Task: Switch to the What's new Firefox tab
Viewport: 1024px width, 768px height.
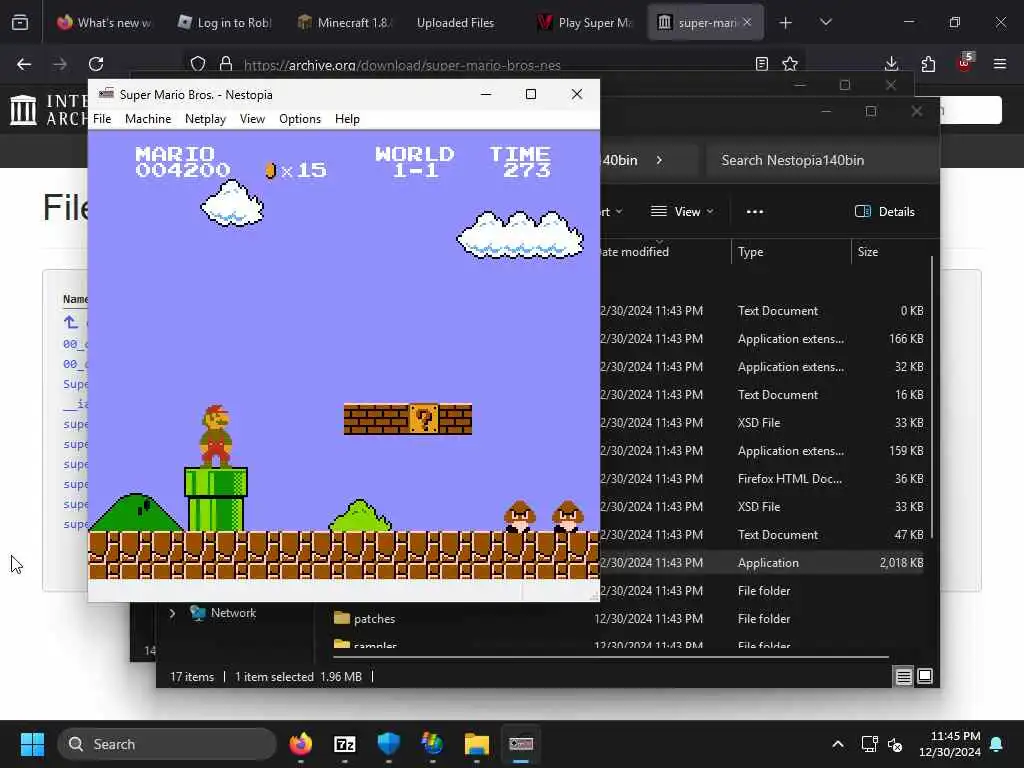Action: pos(104,22)
